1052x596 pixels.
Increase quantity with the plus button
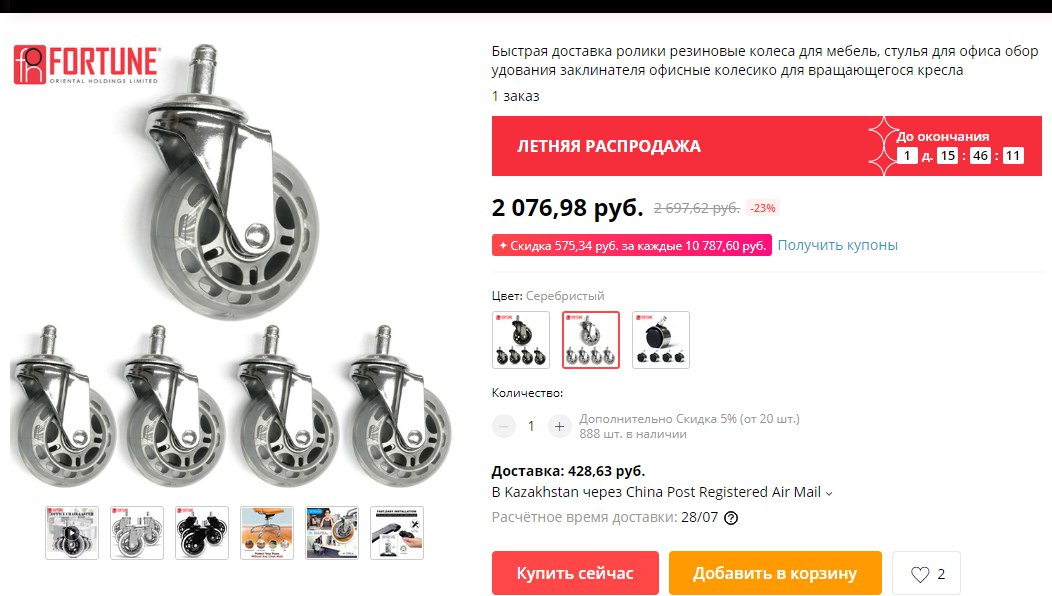click(x=560, y=426)
